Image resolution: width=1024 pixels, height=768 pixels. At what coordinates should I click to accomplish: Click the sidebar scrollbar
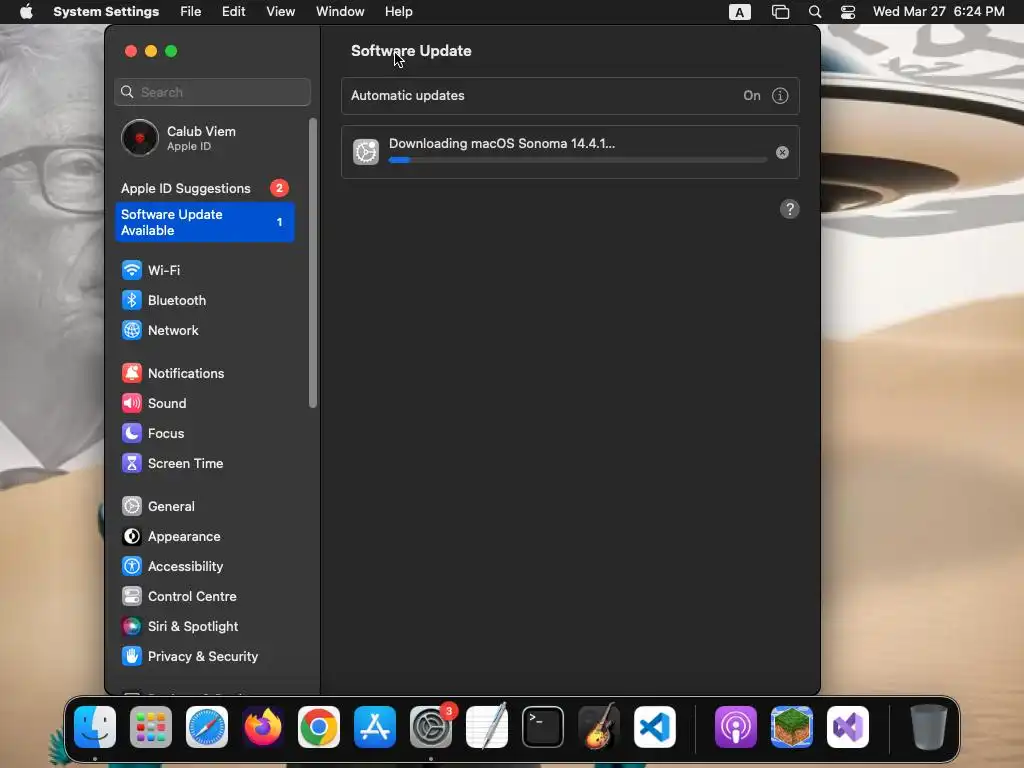coord(313,263)
